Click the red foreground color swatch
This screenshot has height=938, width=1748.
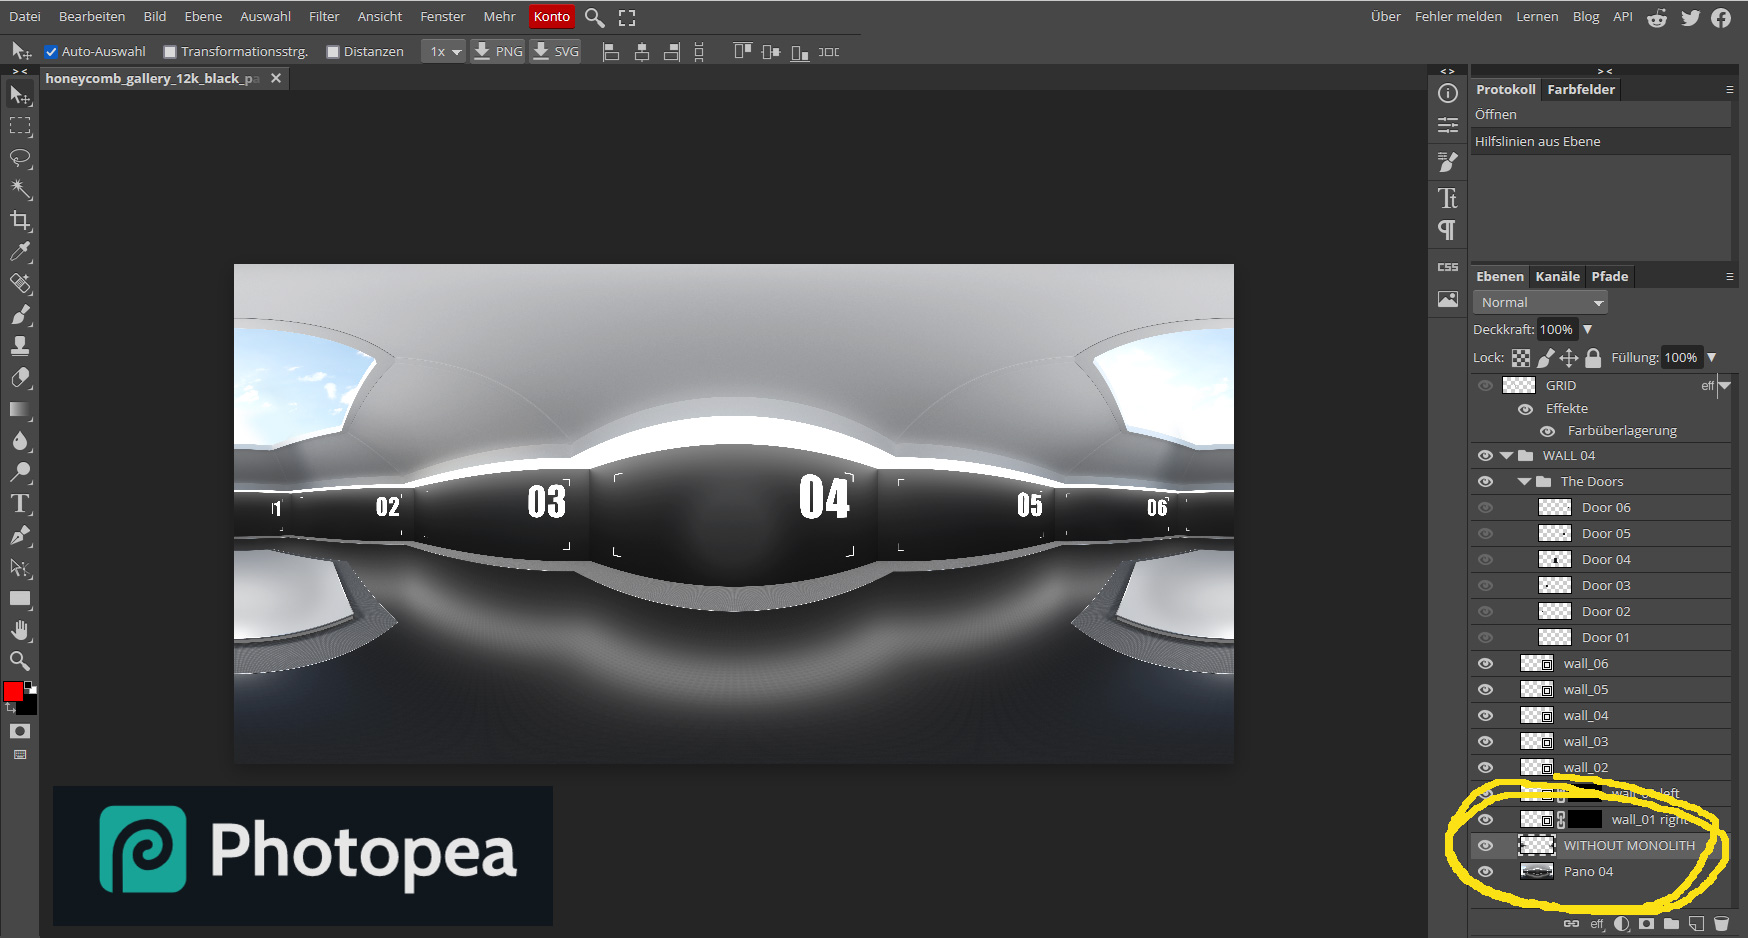[13, 692]
